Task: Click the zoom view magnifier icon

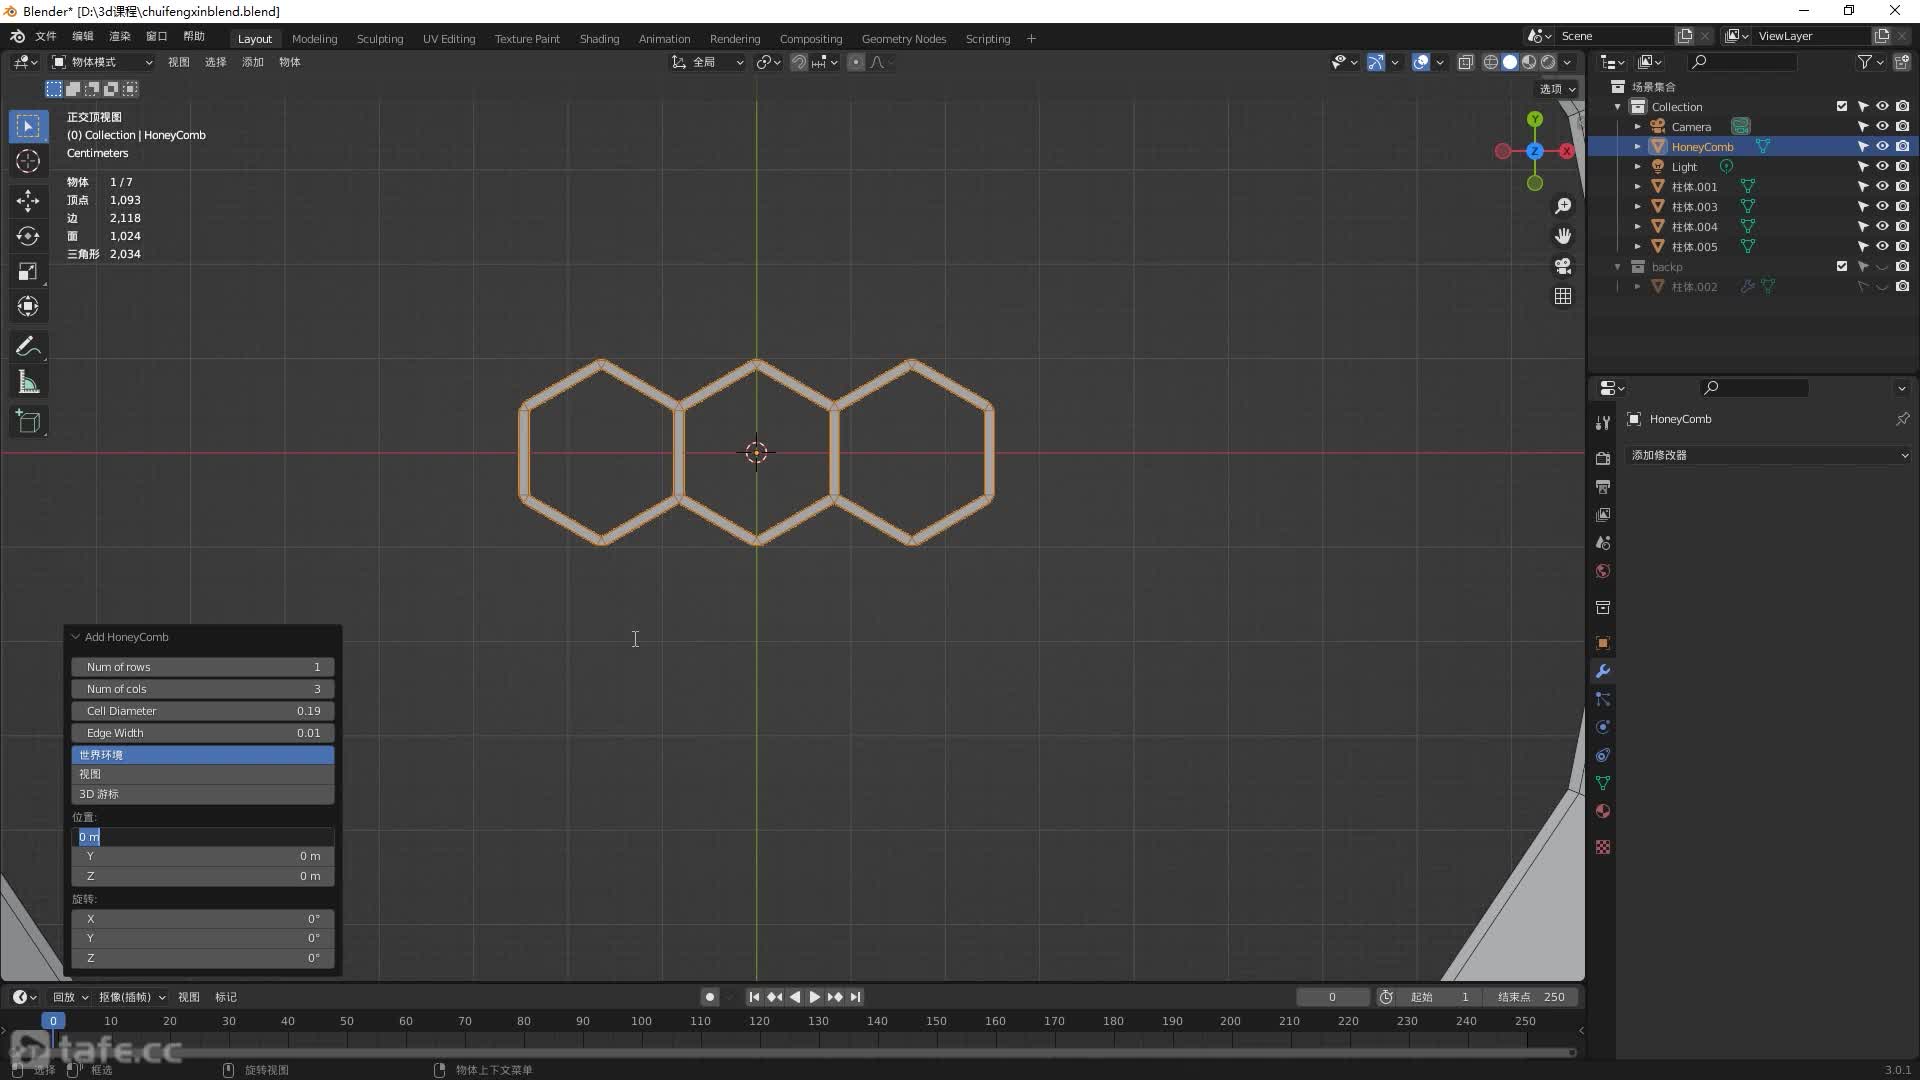Action: coord(1563,206)
